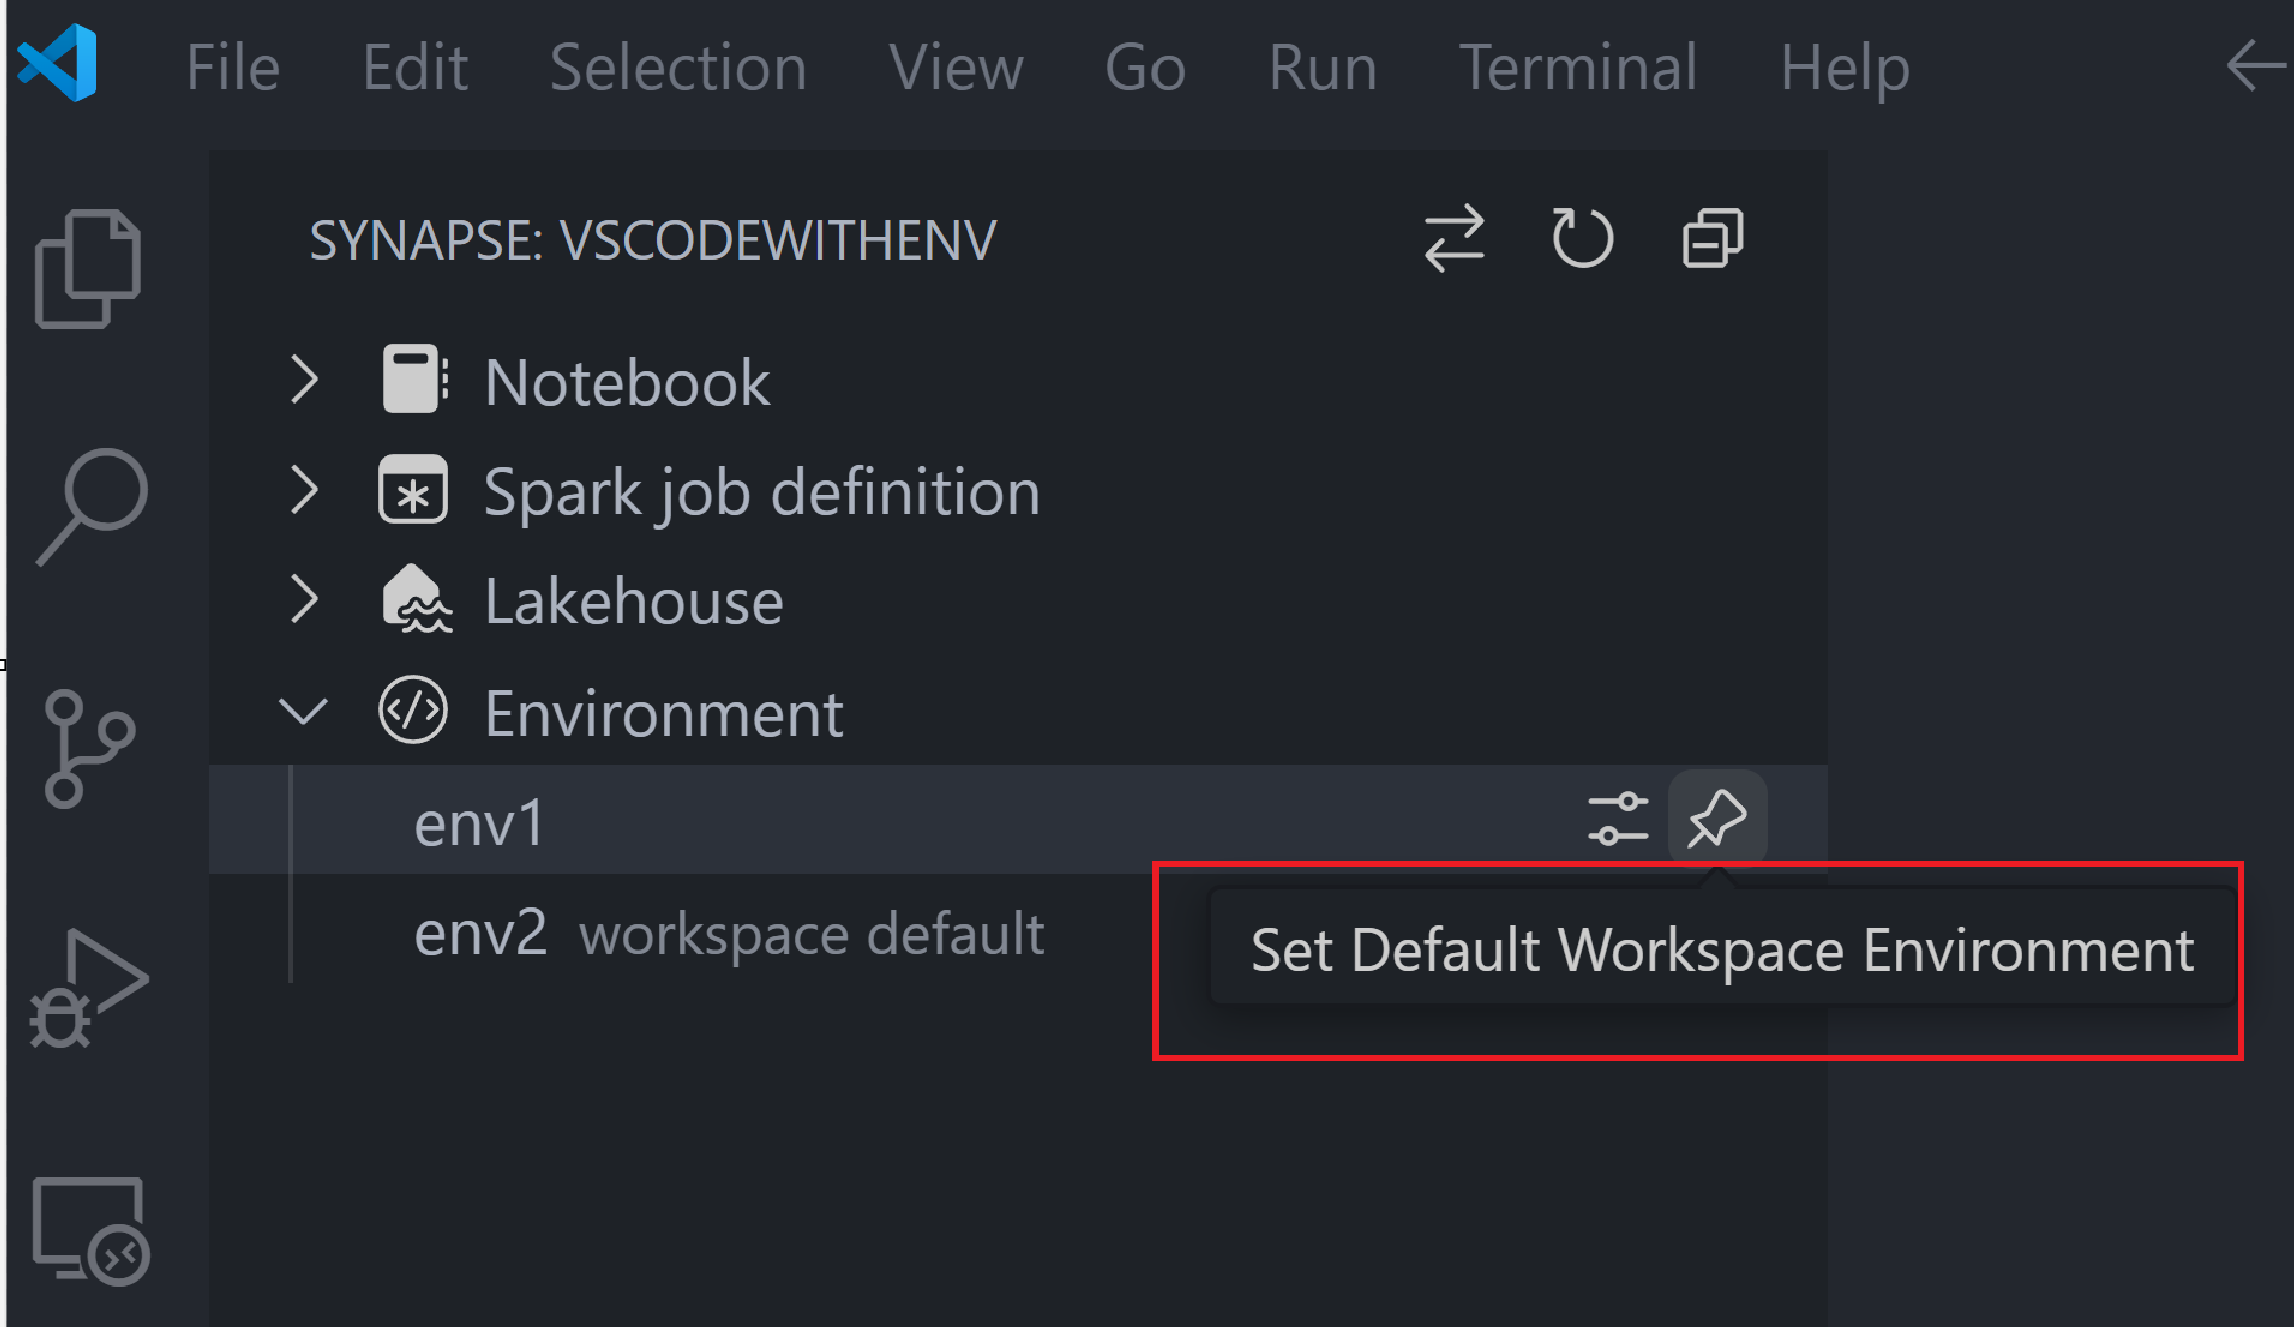The image size is (2294, 1327).
Task: Collapse all tree items icon
Action: pos(1712,238)
